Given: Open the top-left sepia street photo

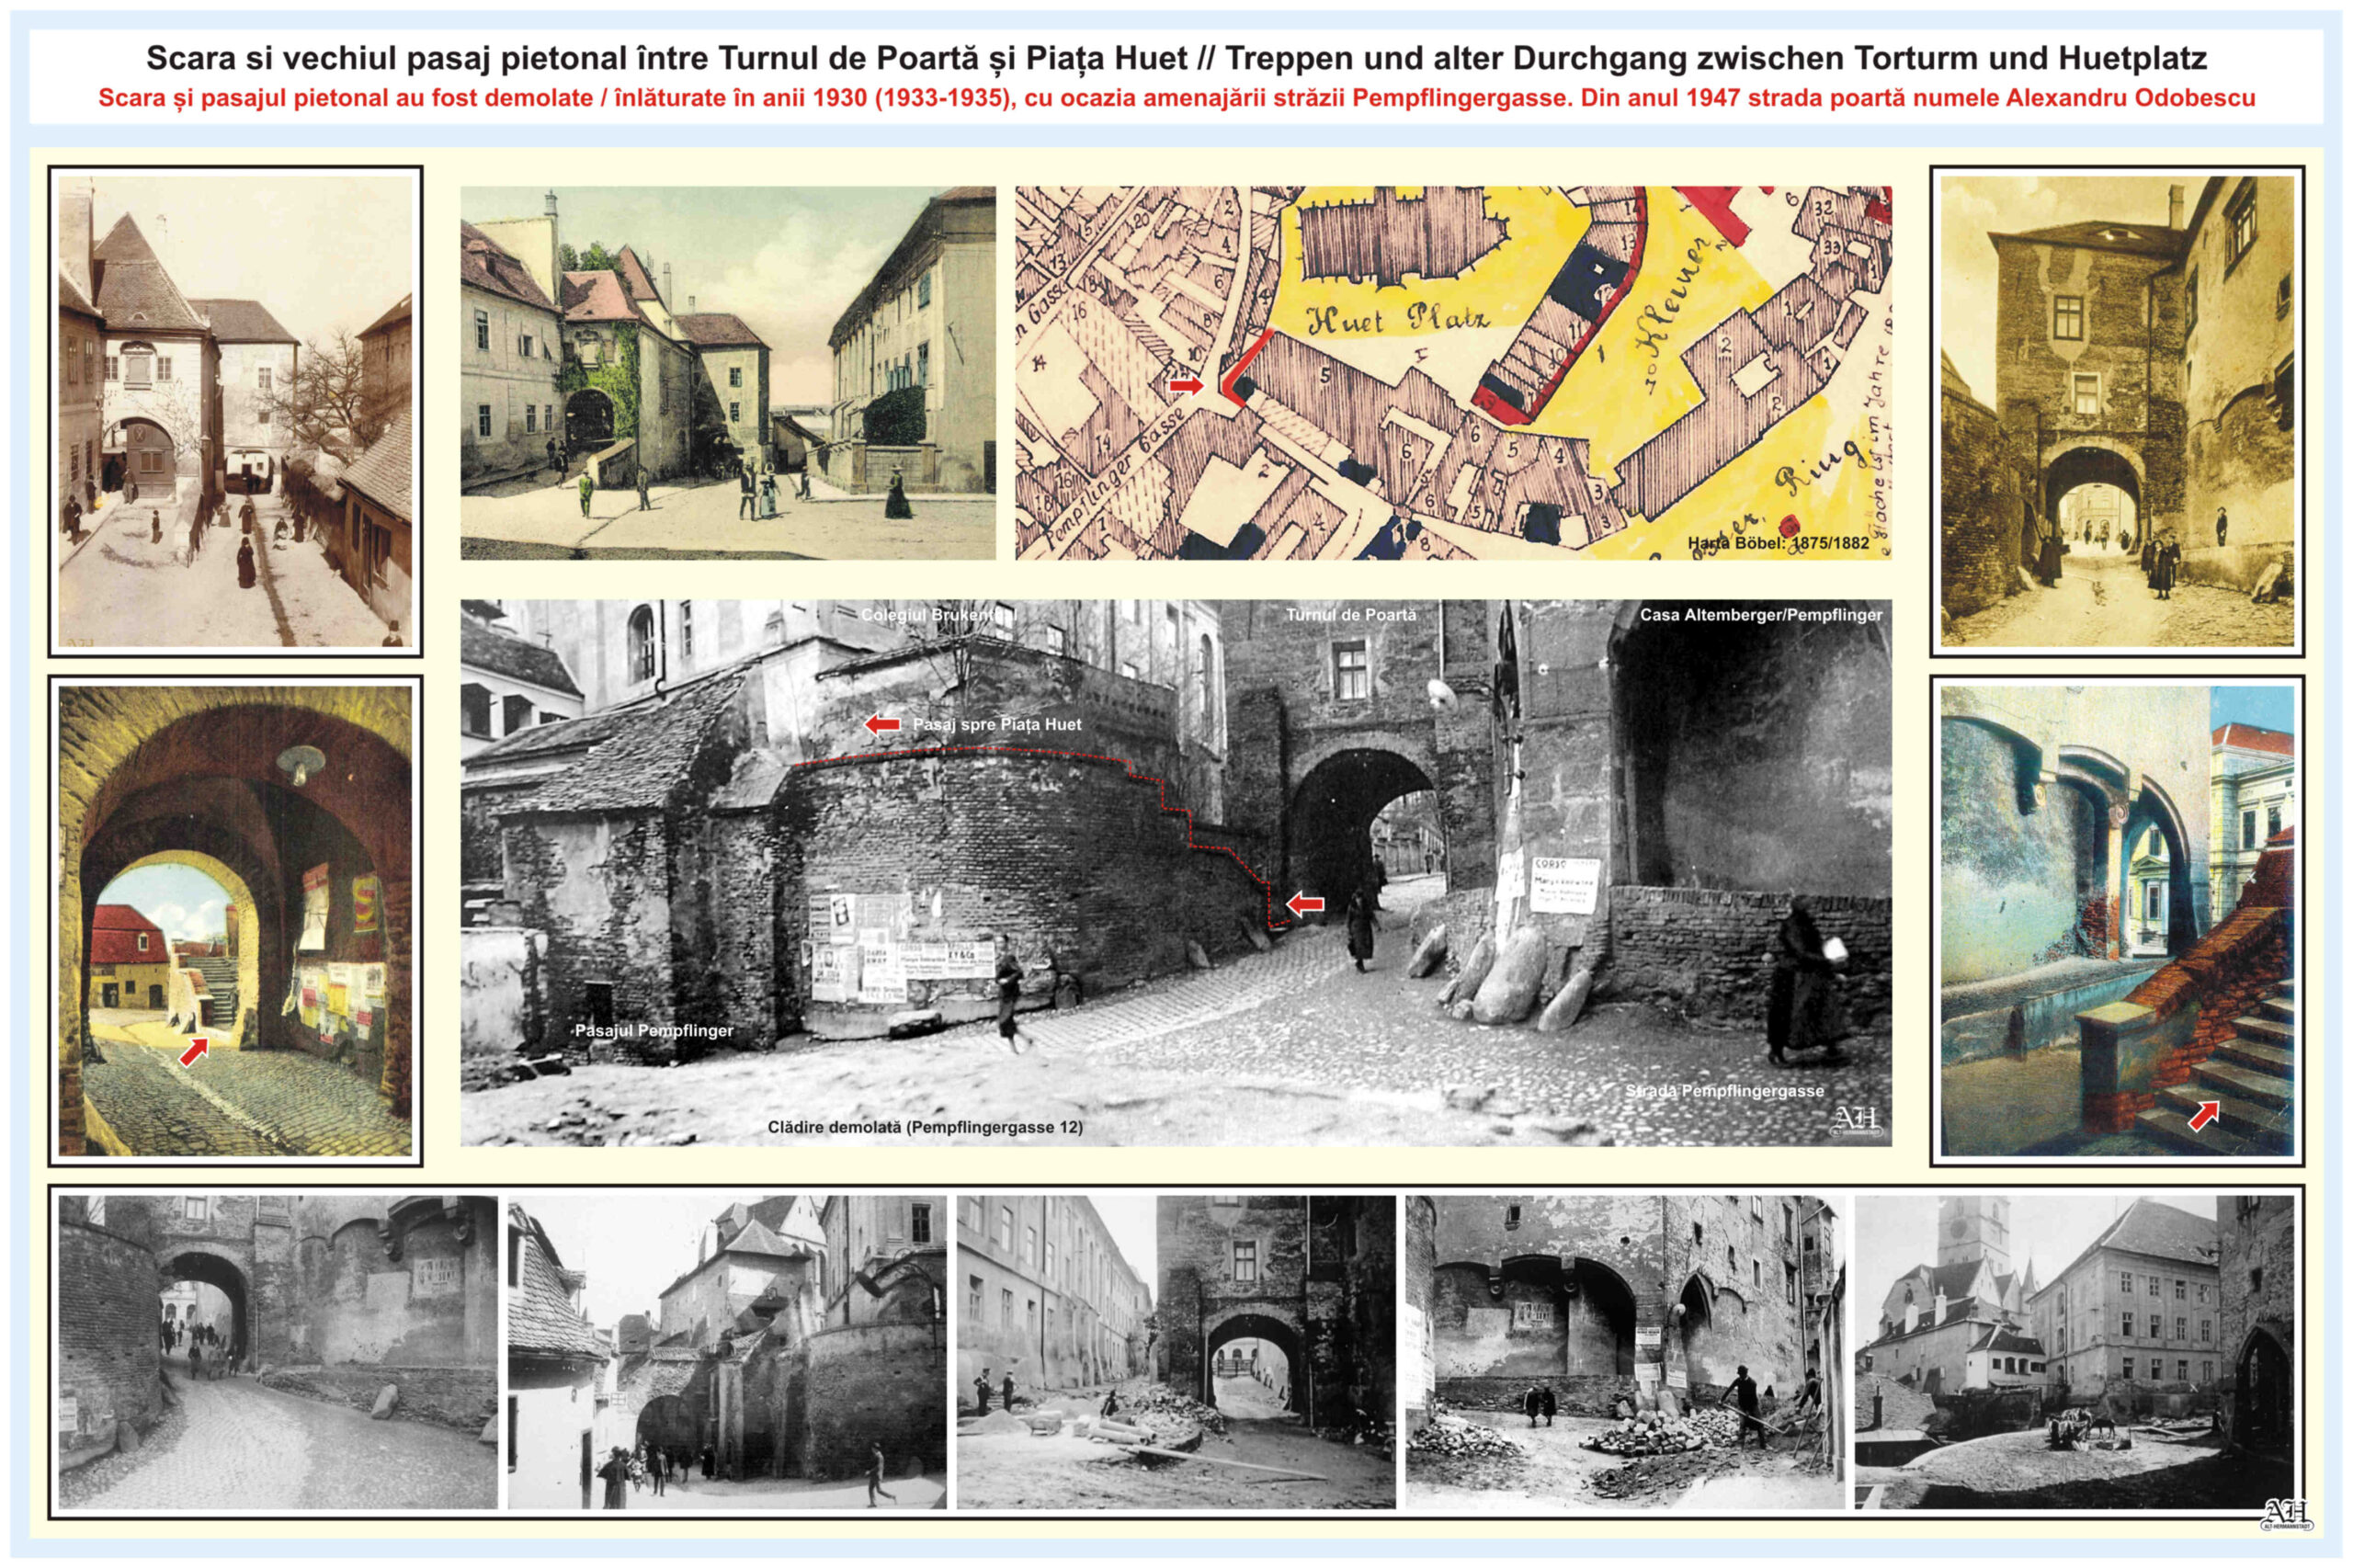Looking at the screenshot, I should click(x=235, y=411).
